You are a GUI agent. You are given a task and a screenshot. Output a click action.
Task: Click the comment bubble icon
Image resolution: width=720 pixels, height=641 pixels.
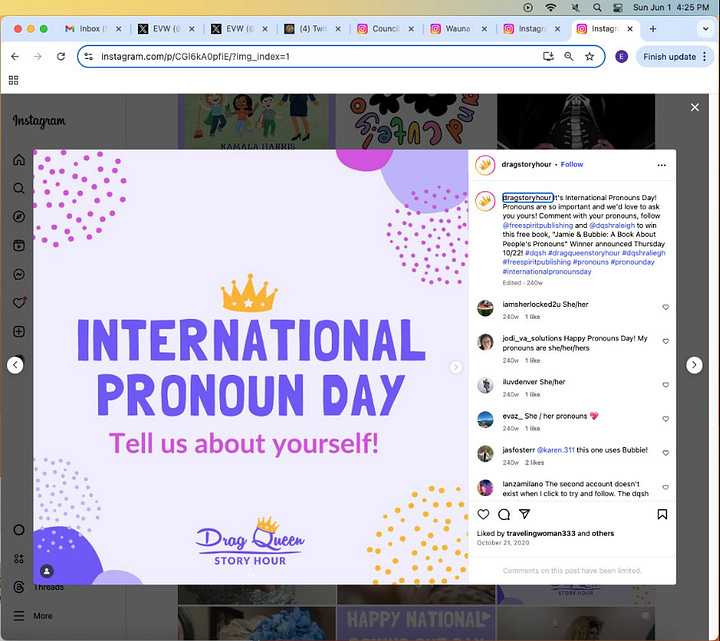click(x=504, y=514)
